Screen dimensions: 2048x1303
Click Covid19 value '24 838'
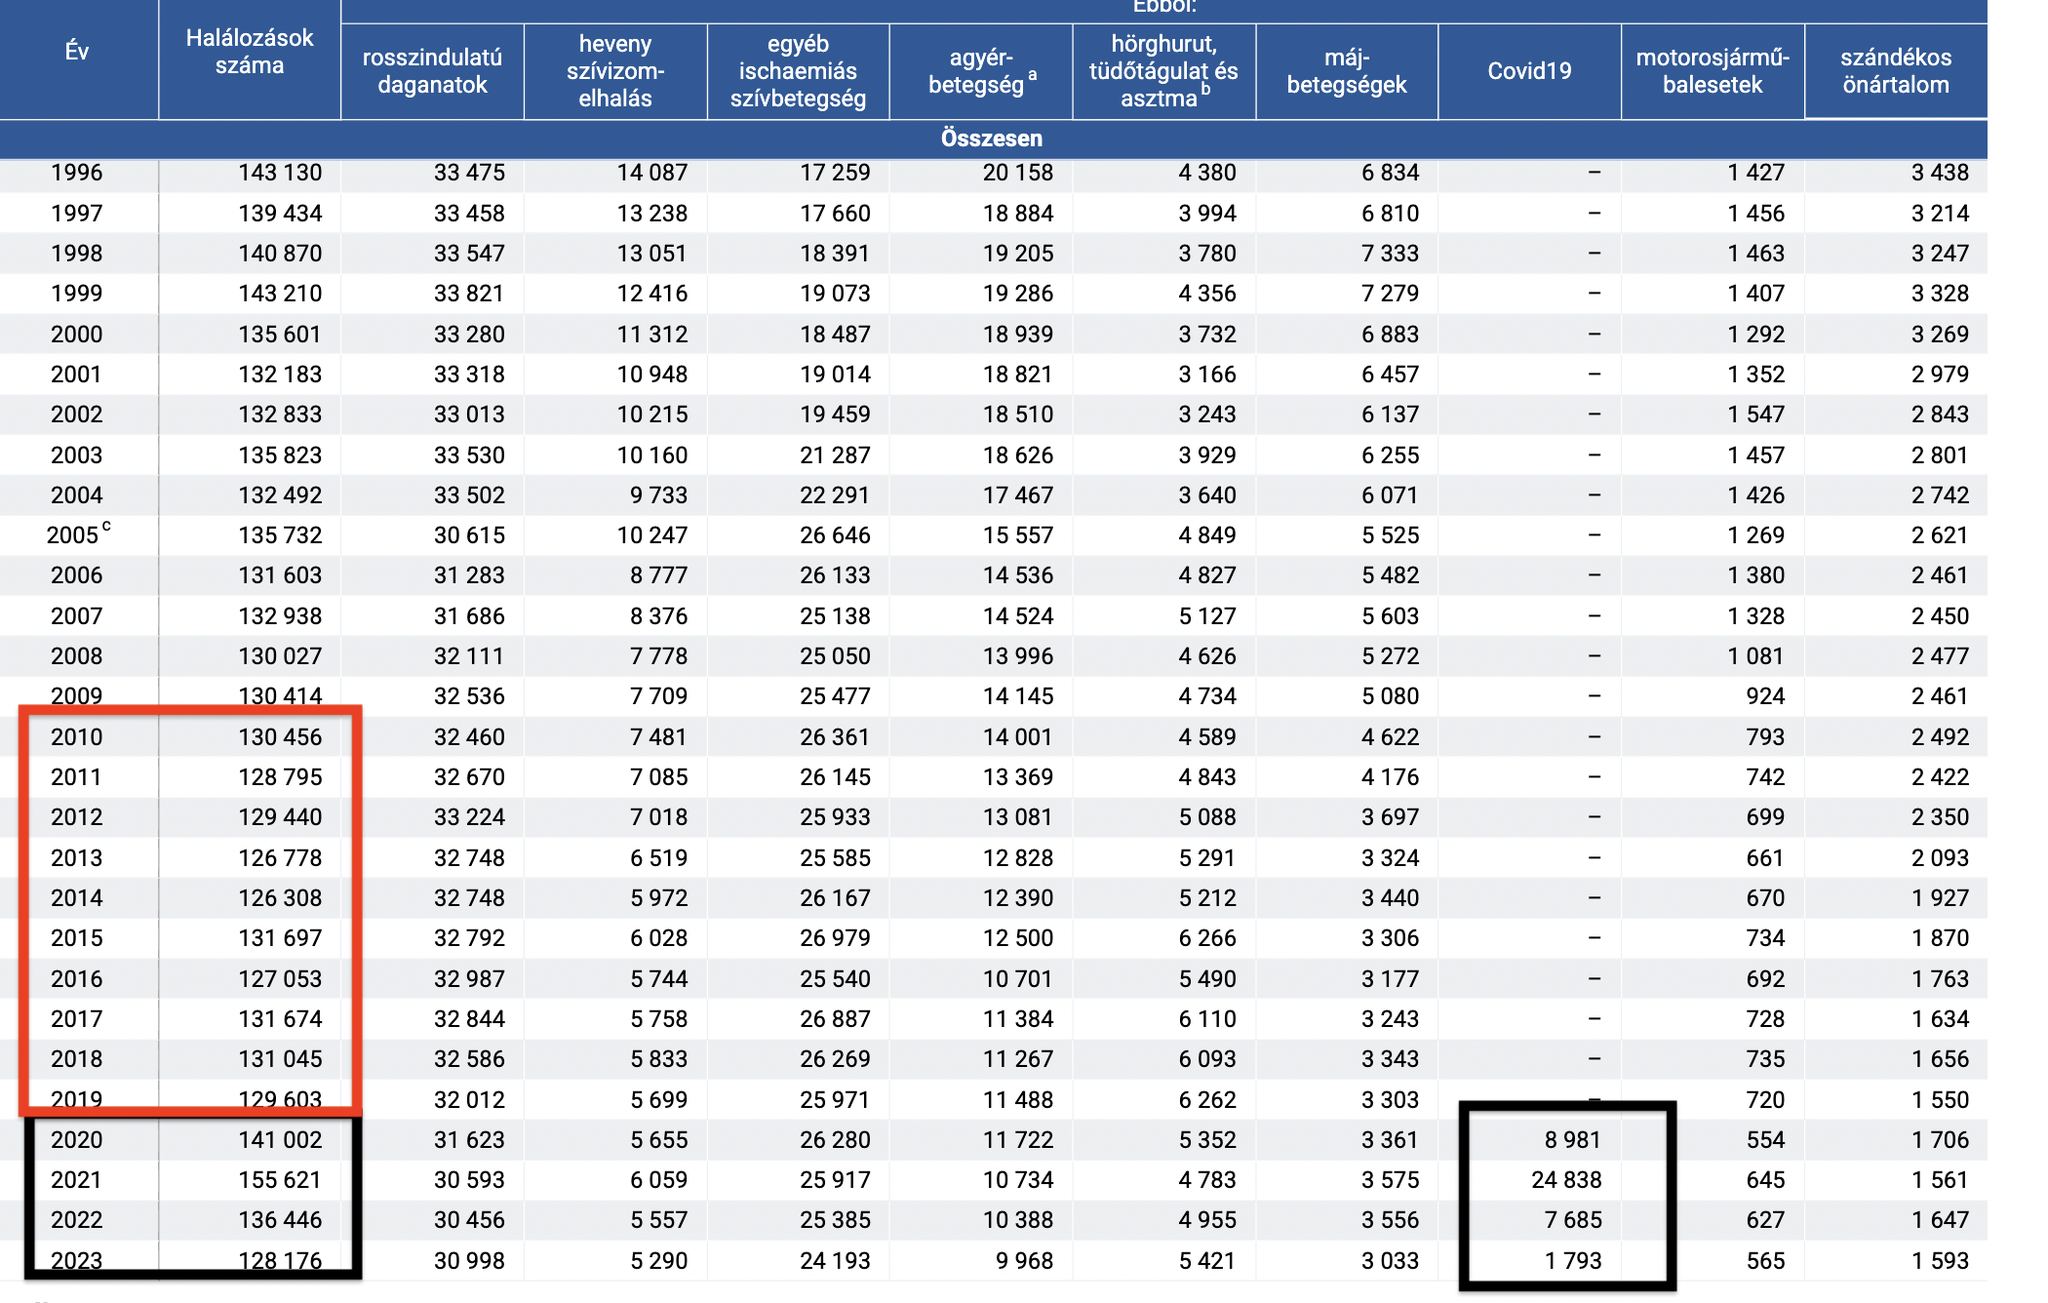[1566, 1179]
